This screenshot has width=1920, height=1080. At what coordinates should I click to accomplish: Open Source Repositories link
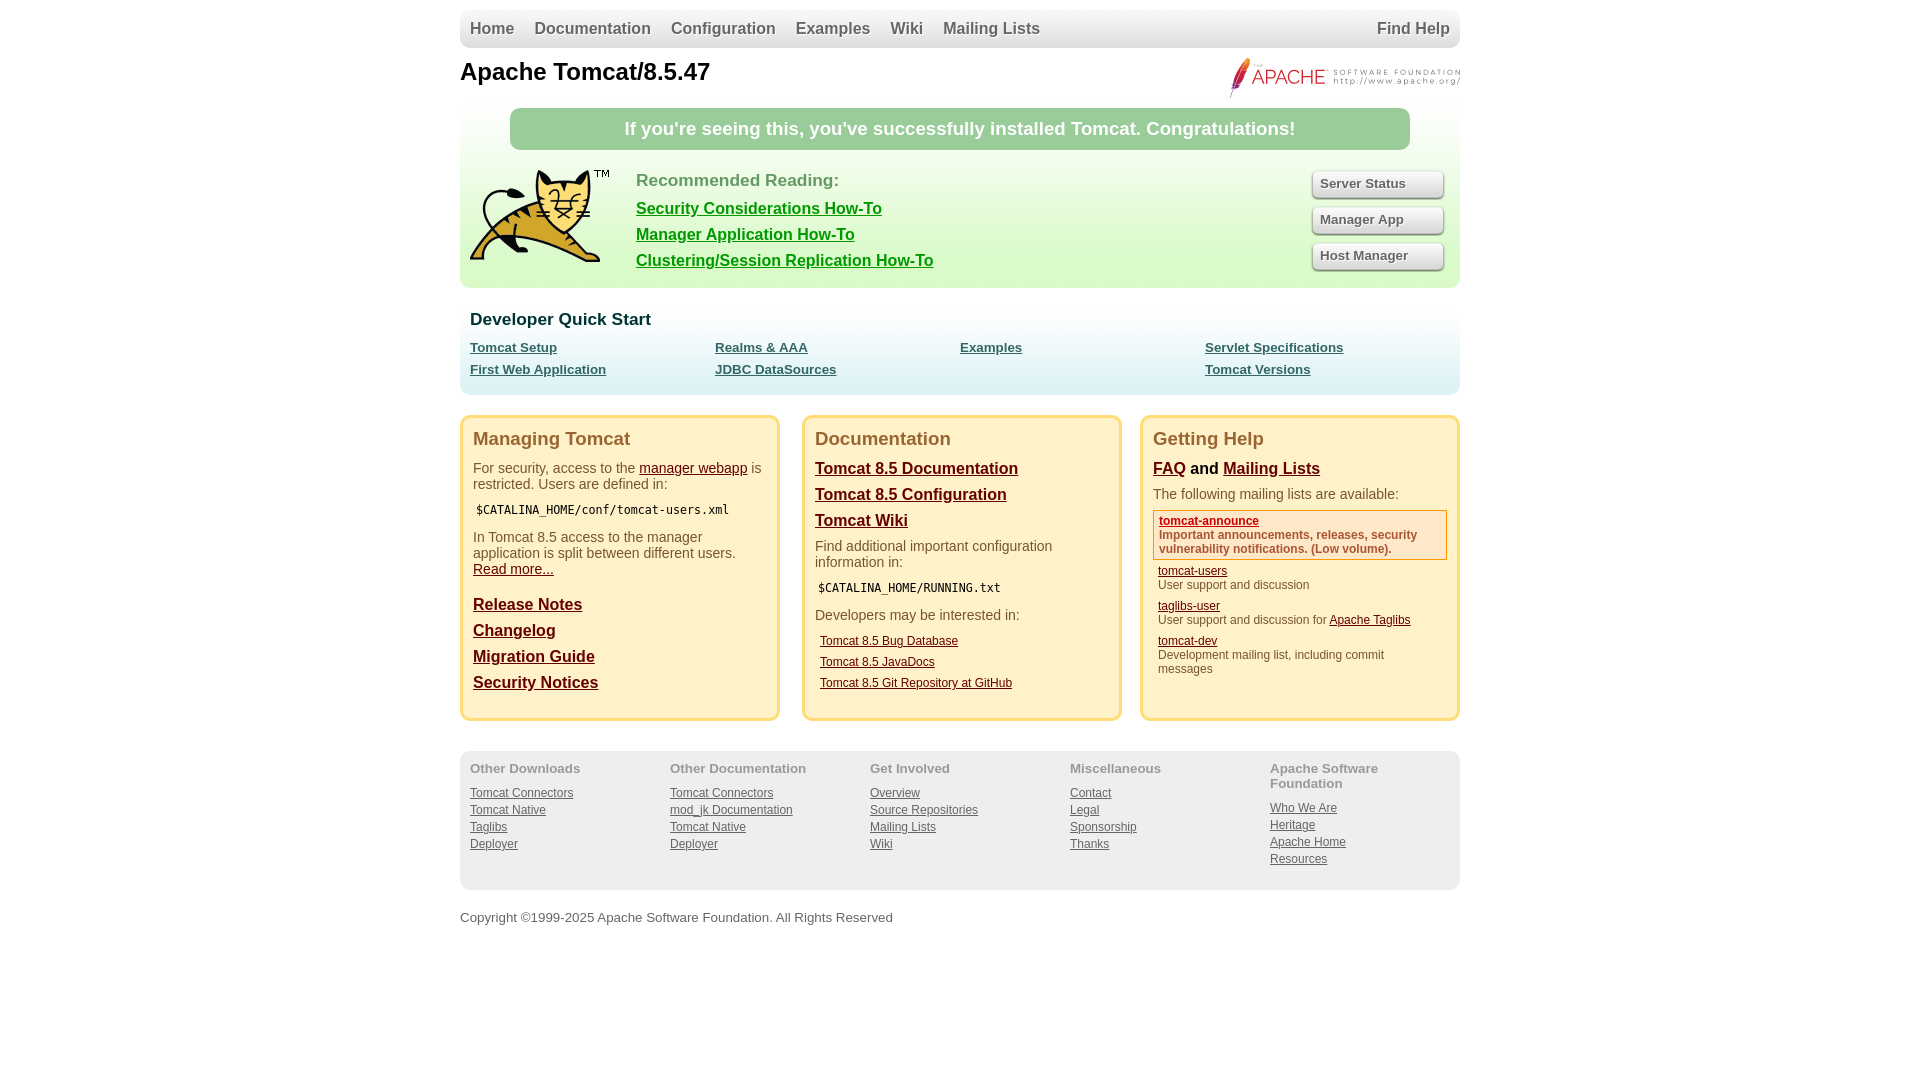point(924,810)
